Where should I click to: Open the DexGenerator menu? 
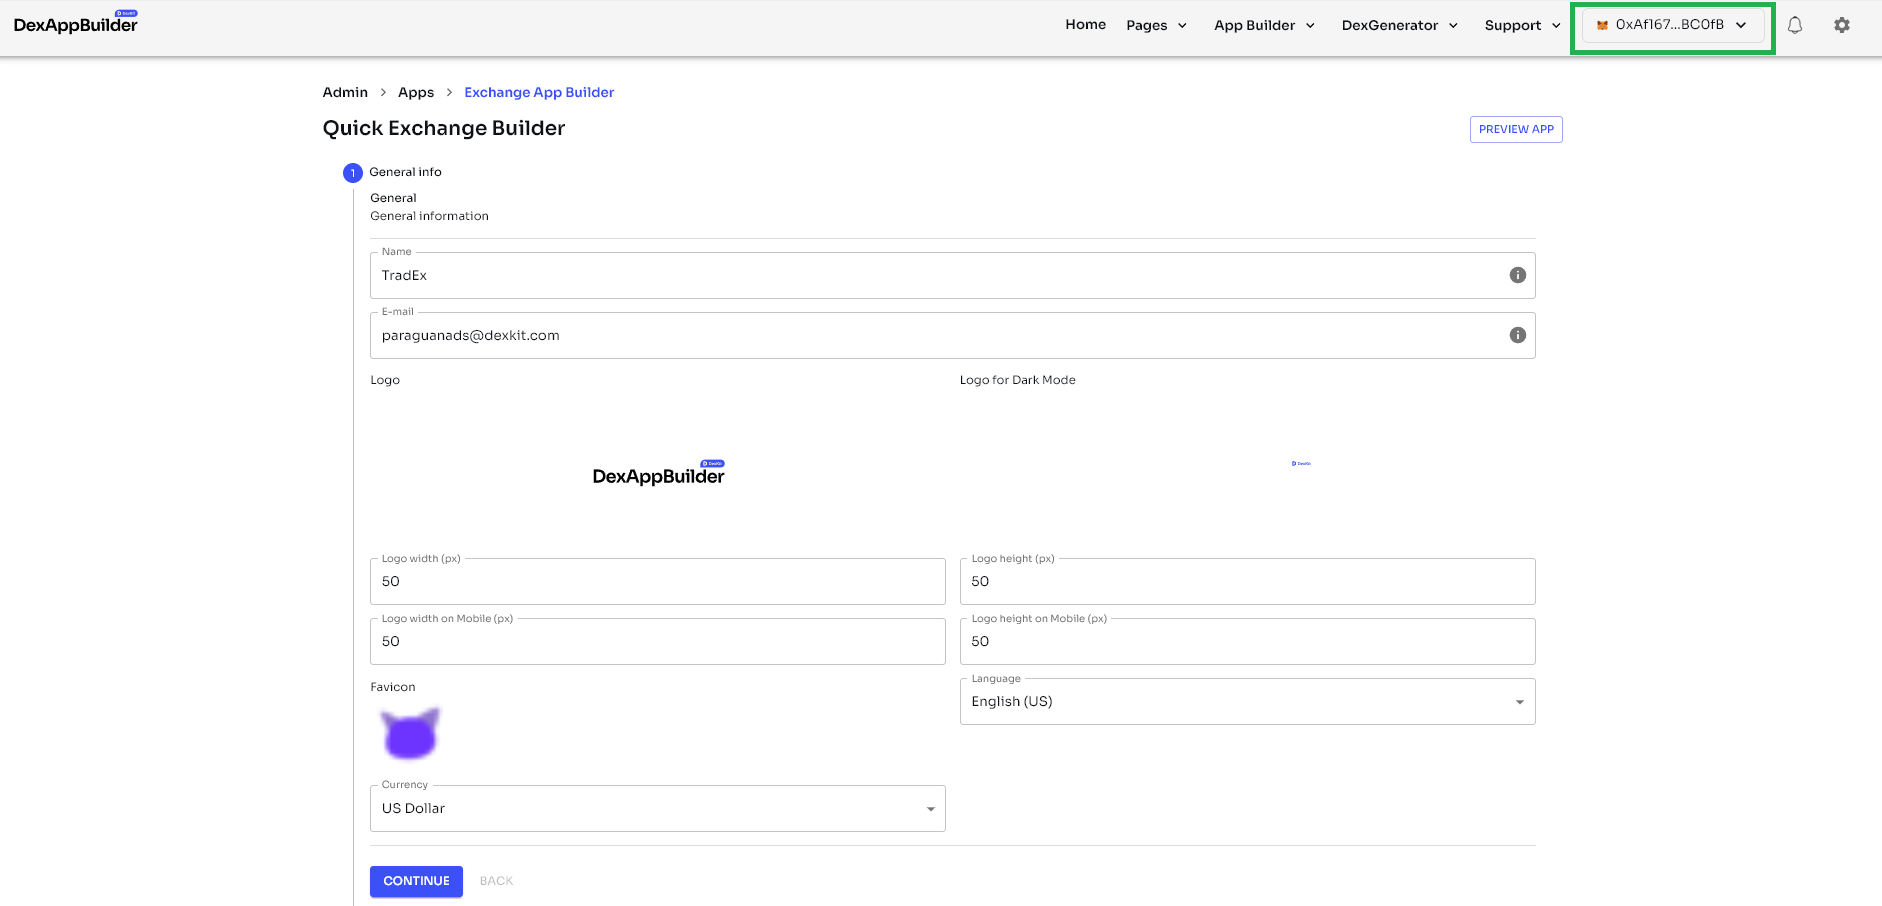pos(1399,25)
